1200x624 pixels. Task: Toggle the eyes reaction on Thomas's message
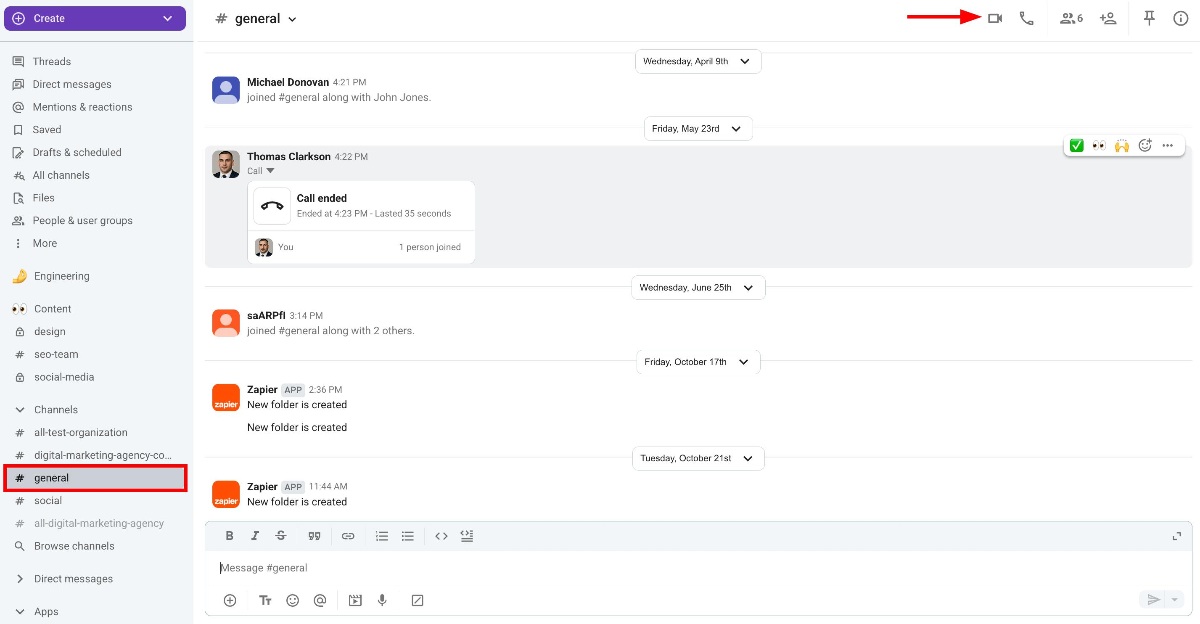1099,145
